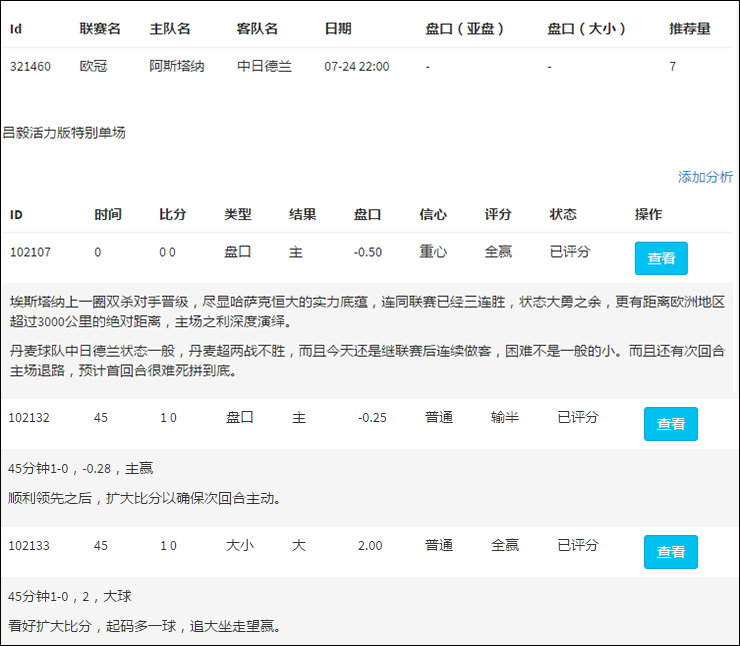Click the 评分 column header
The image size is (740, 646).
[x=498, y=215]
